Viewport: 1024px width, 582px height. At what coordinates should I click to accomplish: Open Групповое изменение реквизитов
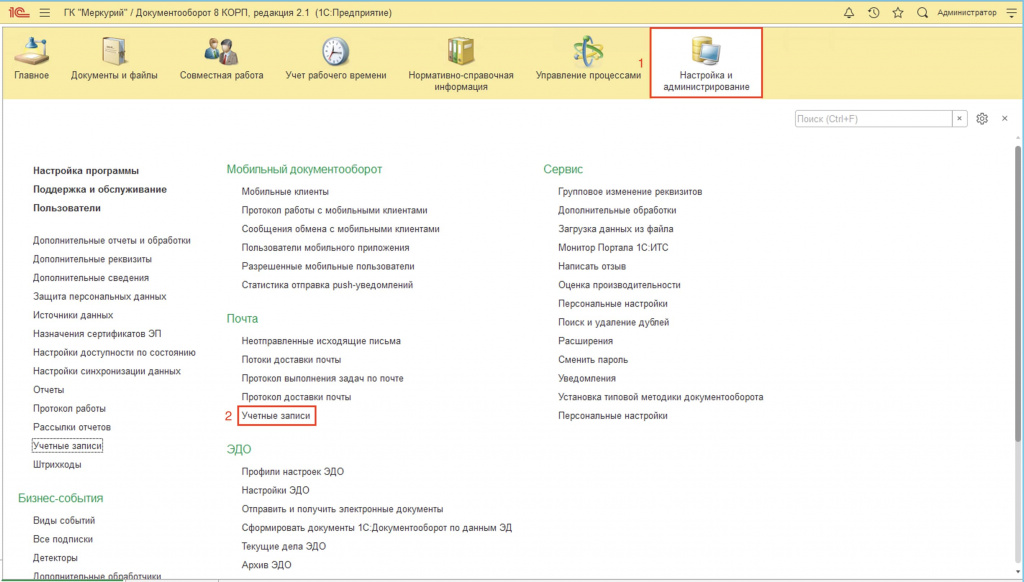tap(630, 191)
